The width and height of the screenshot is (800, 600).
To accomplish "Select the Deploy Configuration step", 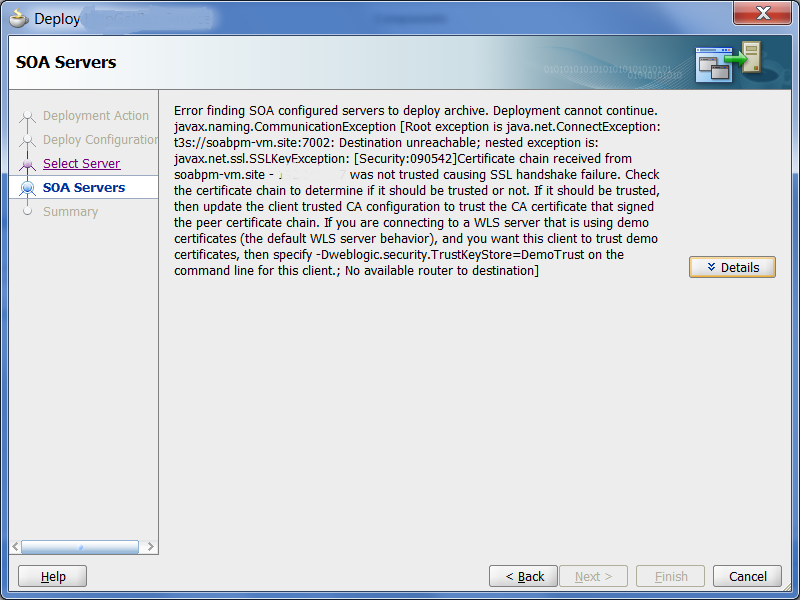I will [101, 140].
